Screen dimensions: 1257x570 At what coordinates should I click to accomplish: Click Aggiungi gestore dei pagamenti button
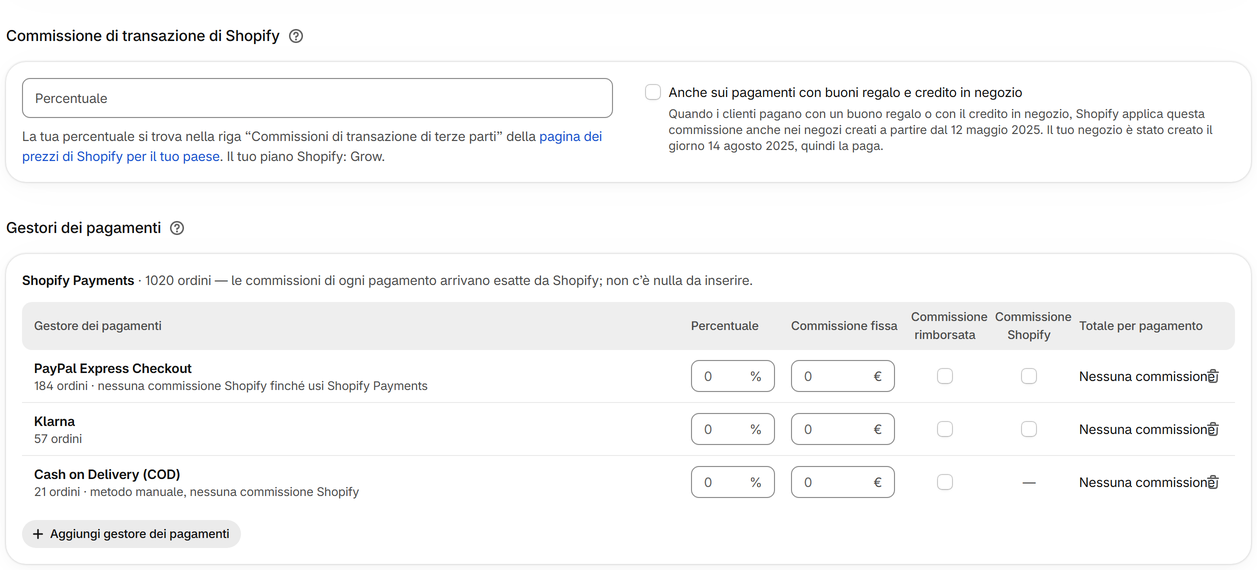coord(131,534)
